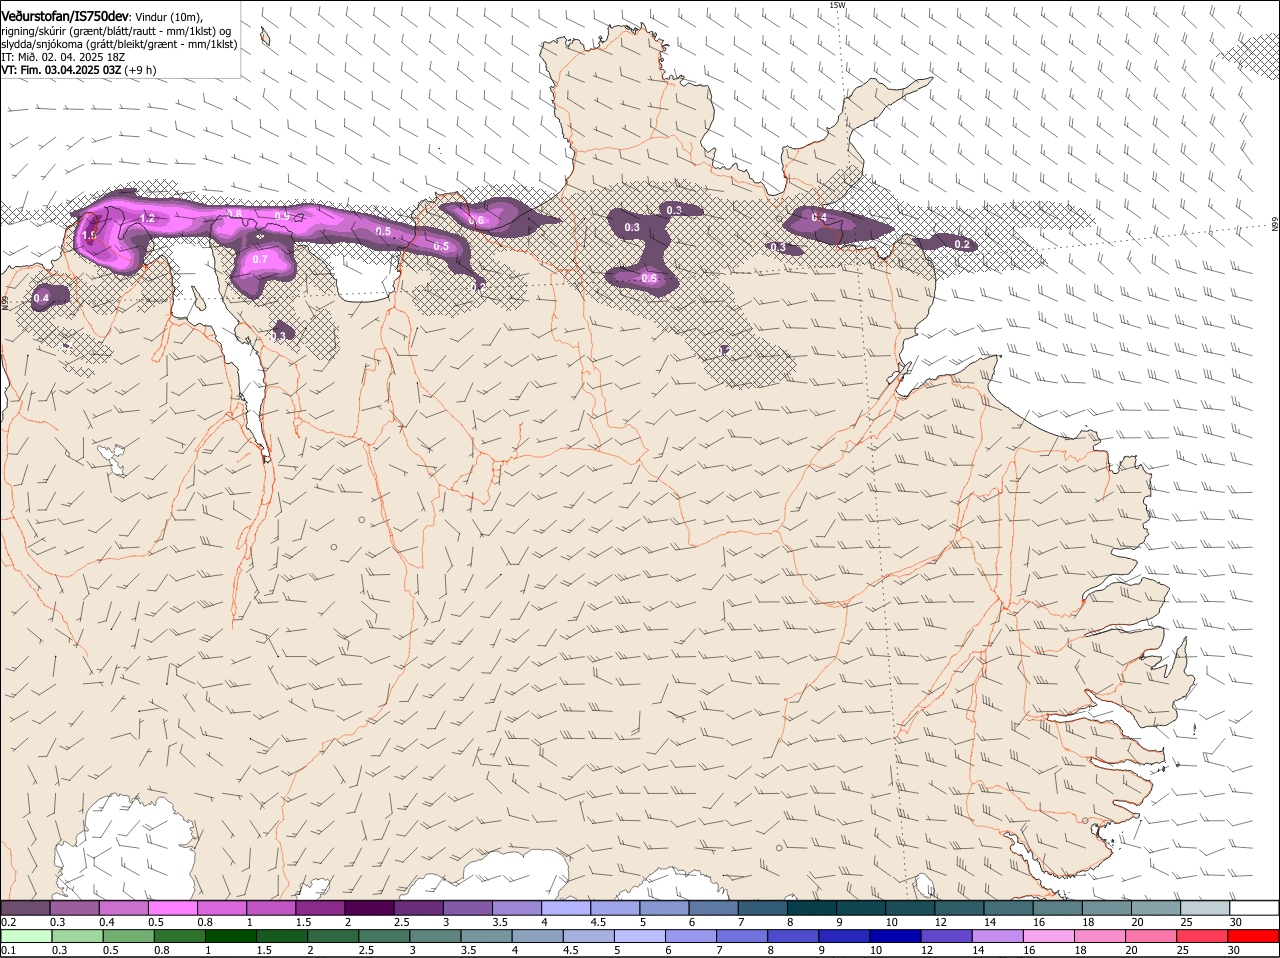Click the 1.9 snowfall value on map
1280x958 pixels.
(89, 236)
